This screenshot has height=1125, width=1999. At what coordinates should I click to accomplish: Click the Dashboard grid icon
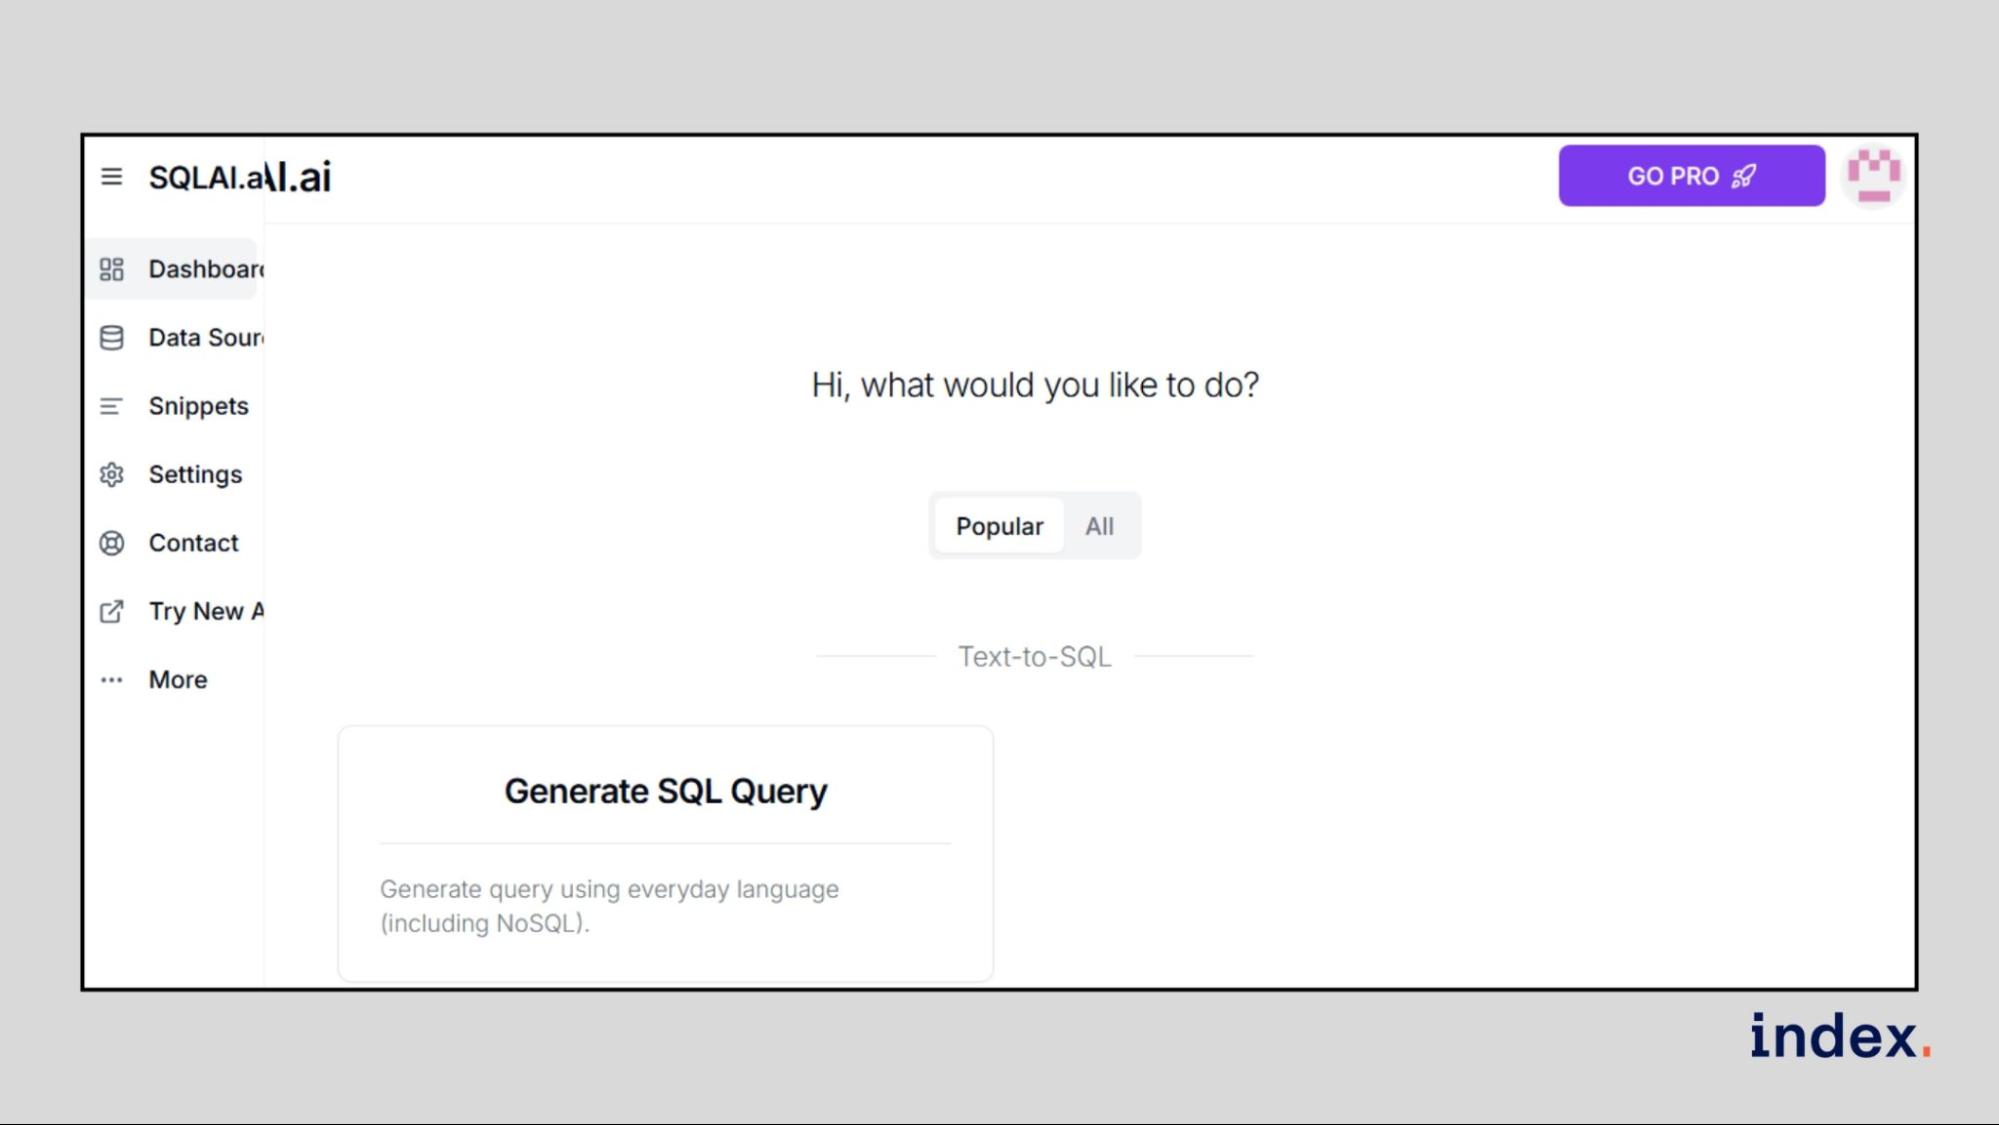pos(111,269)
